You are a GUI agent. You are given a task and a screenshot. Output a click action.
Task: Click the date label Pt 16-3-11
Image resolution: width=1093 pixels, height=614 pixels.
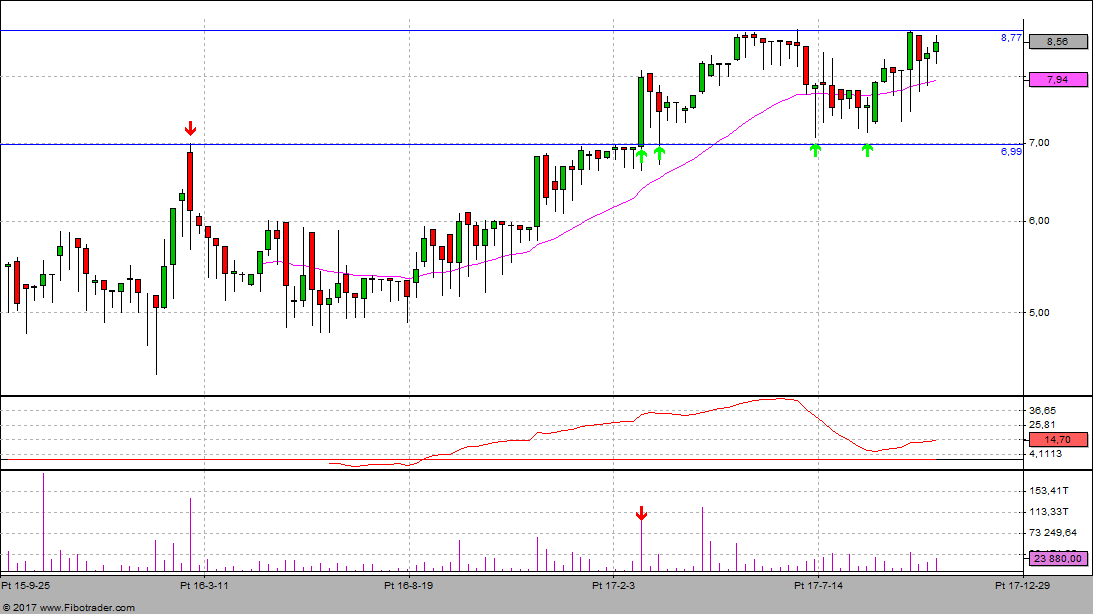pyautogui.click(x=204, y=585)
